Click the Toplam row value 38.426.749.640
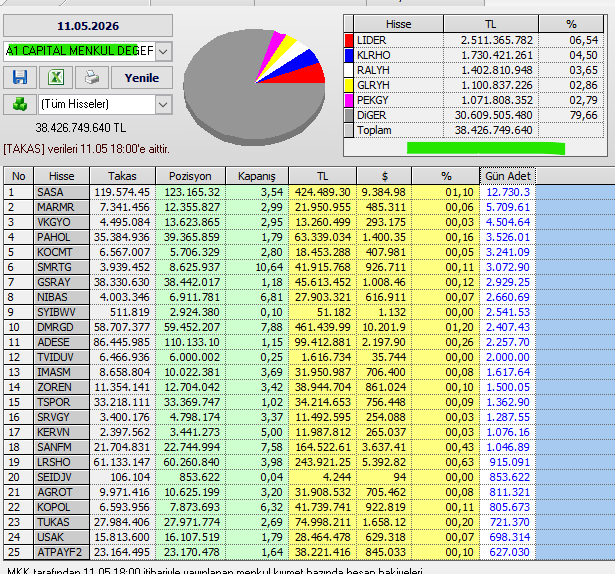Viewport: 615px width, 574px height. 493,130
